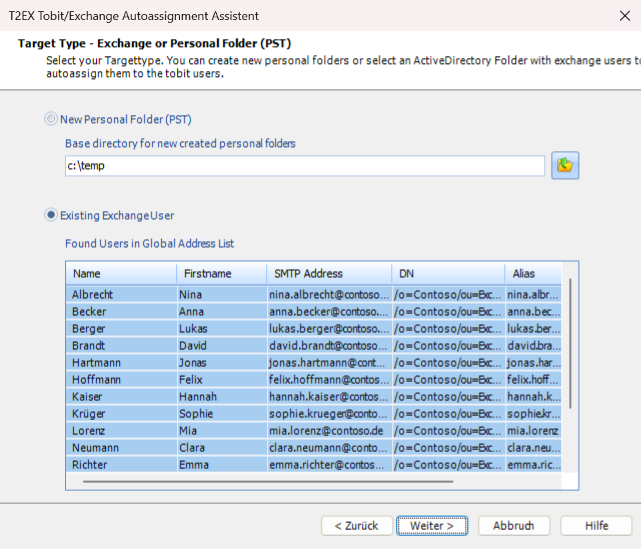Click the horizontal scrollbar below the user list

[268, 482]
